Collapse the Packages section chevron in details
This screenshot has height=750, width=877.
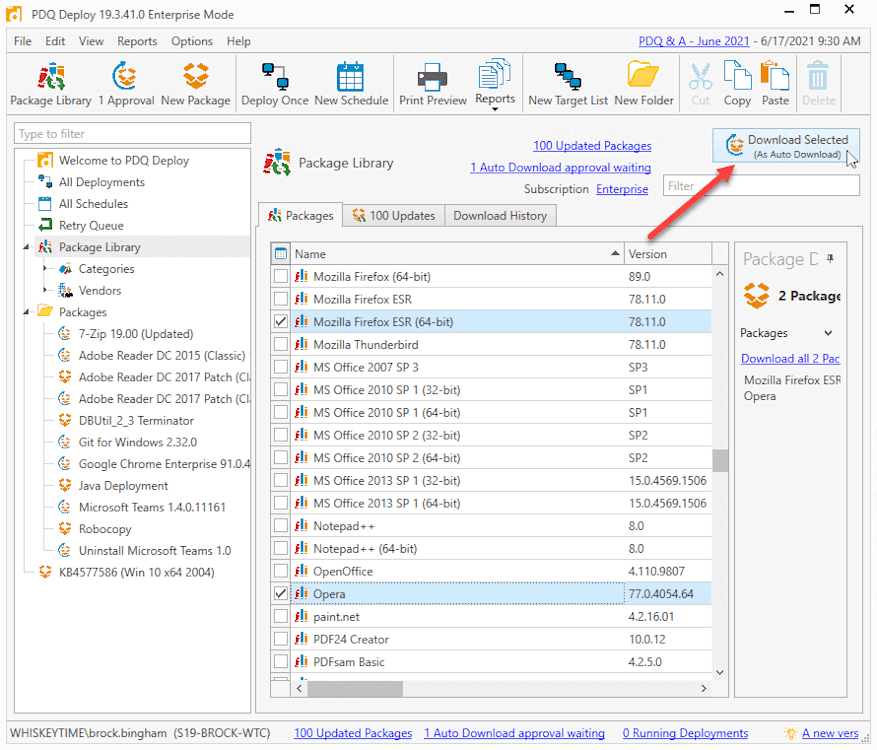(828, 333)
